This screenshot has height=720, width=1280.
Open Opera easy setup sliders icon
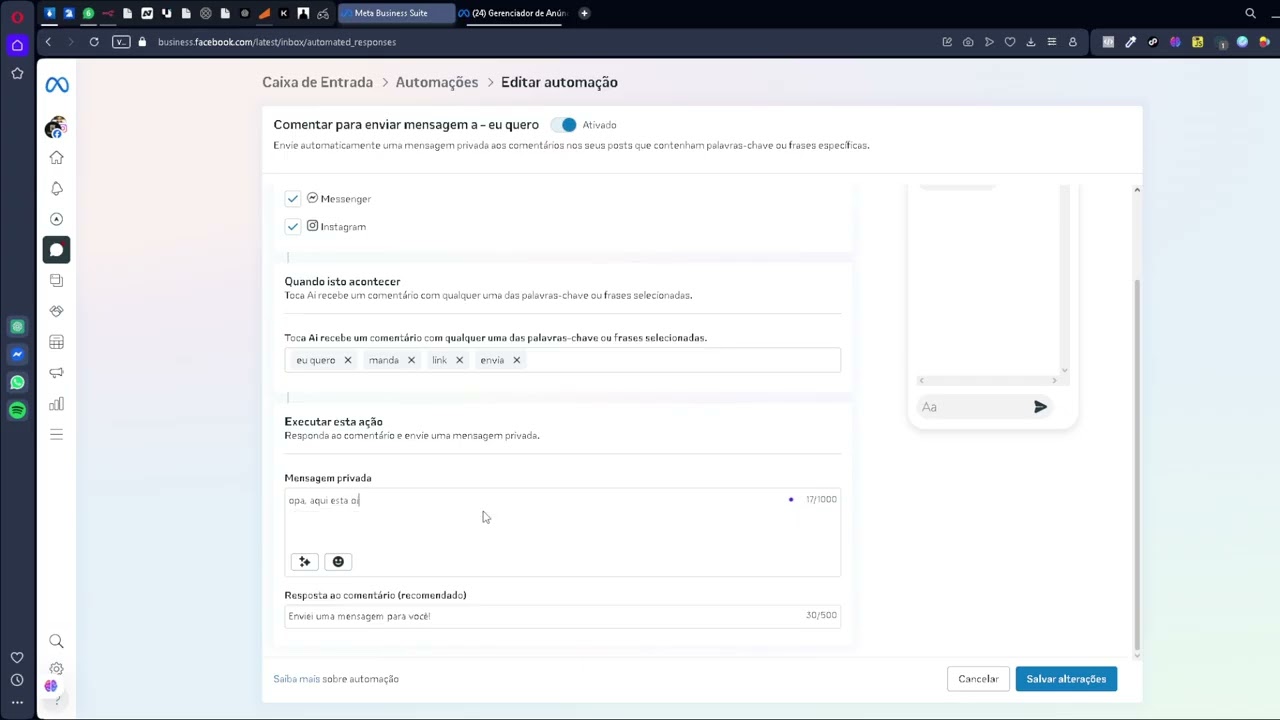tap(1051, 42)
